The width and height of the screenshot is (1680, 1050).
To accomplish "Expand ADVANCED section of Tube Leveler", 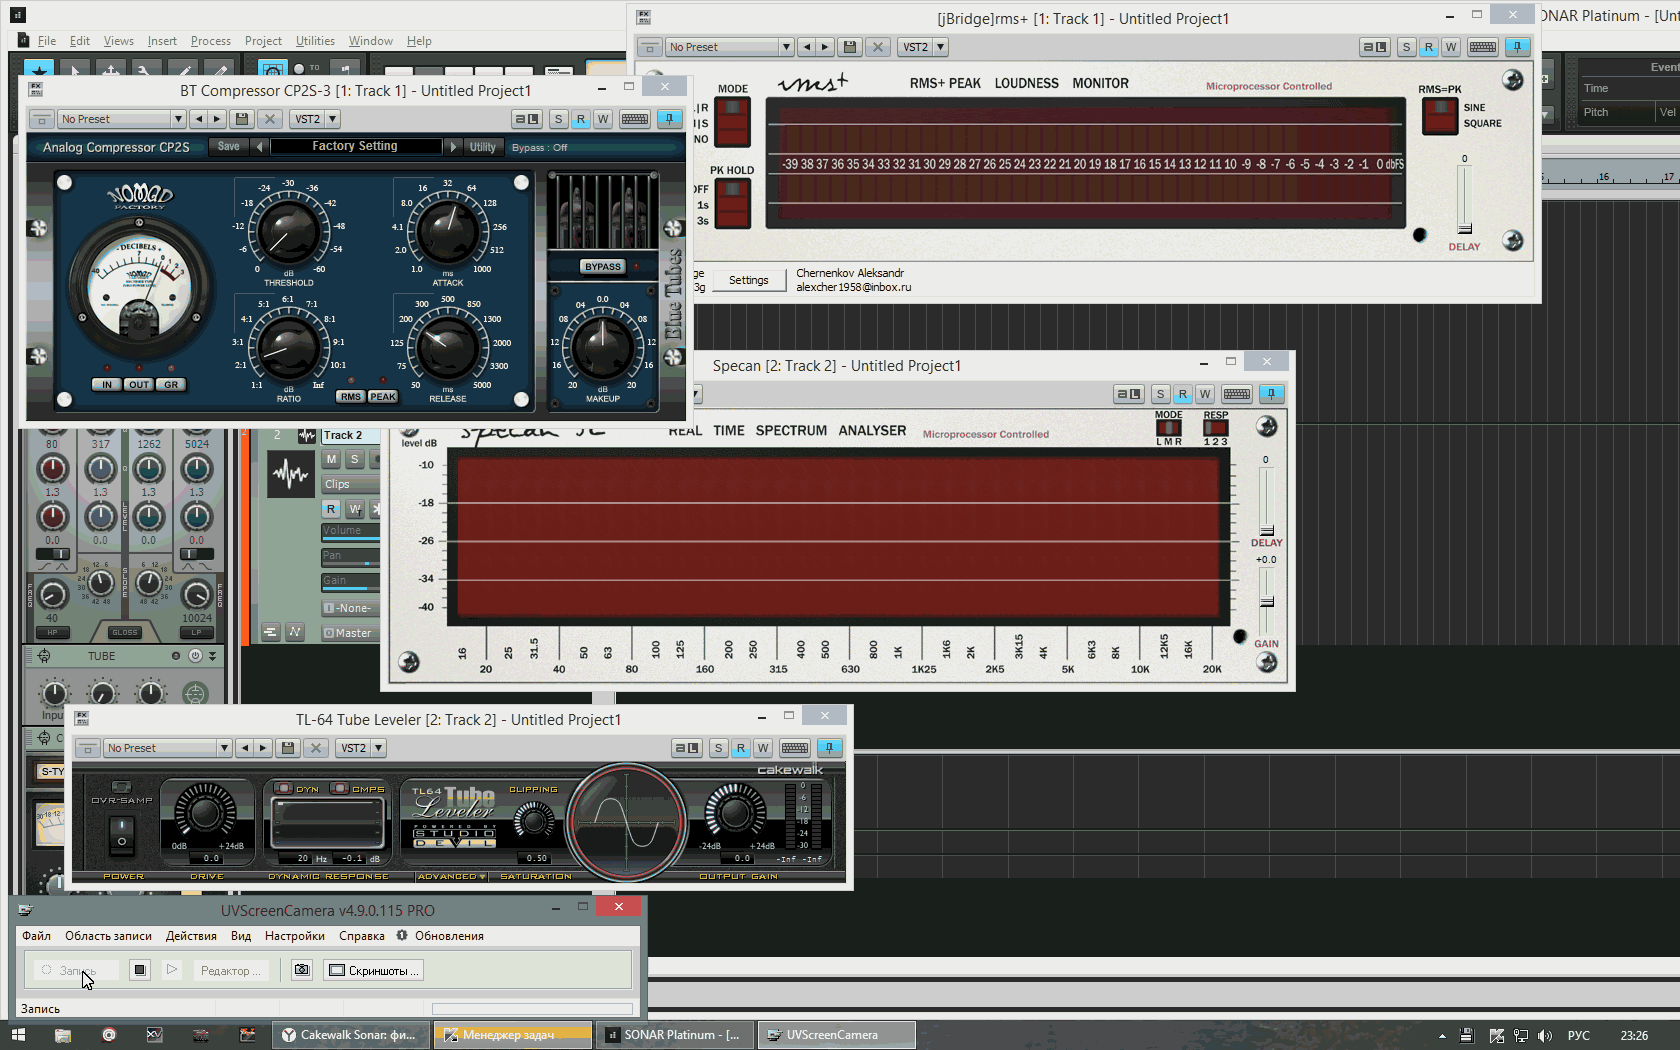I will point(451,876).
